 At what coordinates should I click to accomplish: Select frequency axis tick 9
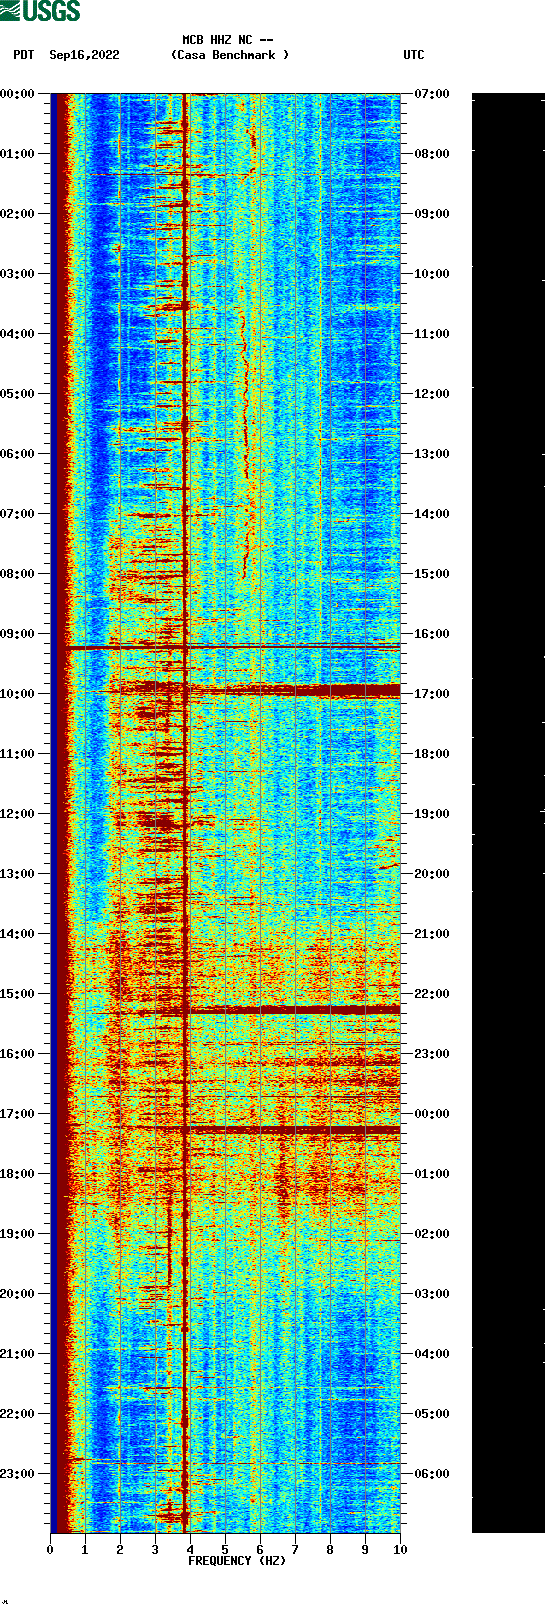pos(365,1550)
